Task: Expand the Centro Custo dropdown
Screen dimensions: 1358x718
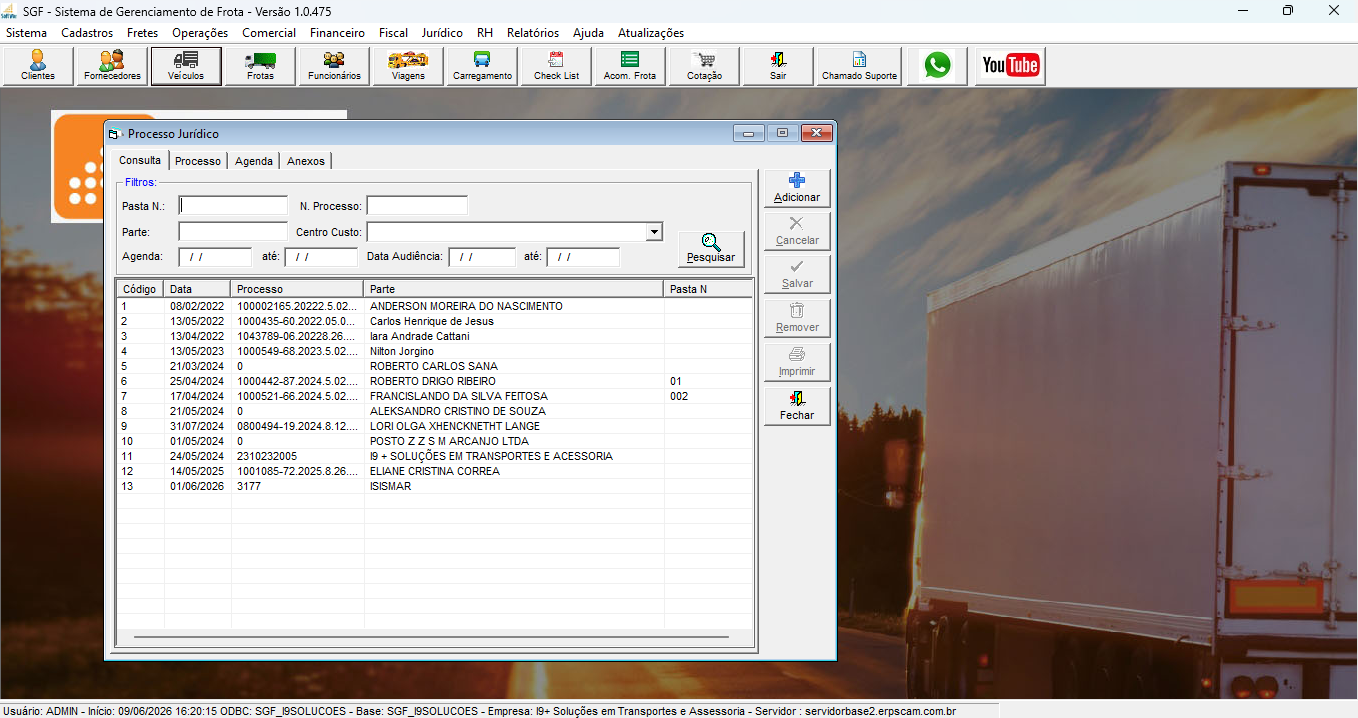Action: 654,232
